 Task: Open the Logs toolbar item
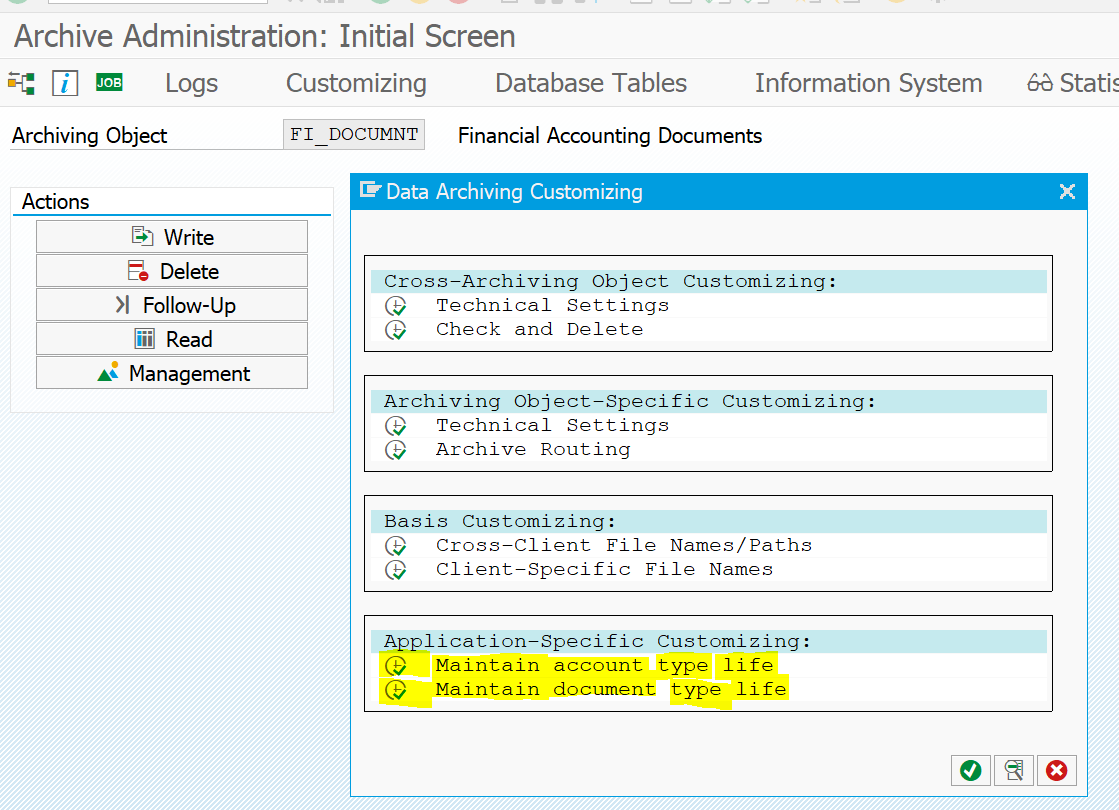pyautogui.click(x=191, y=83)
